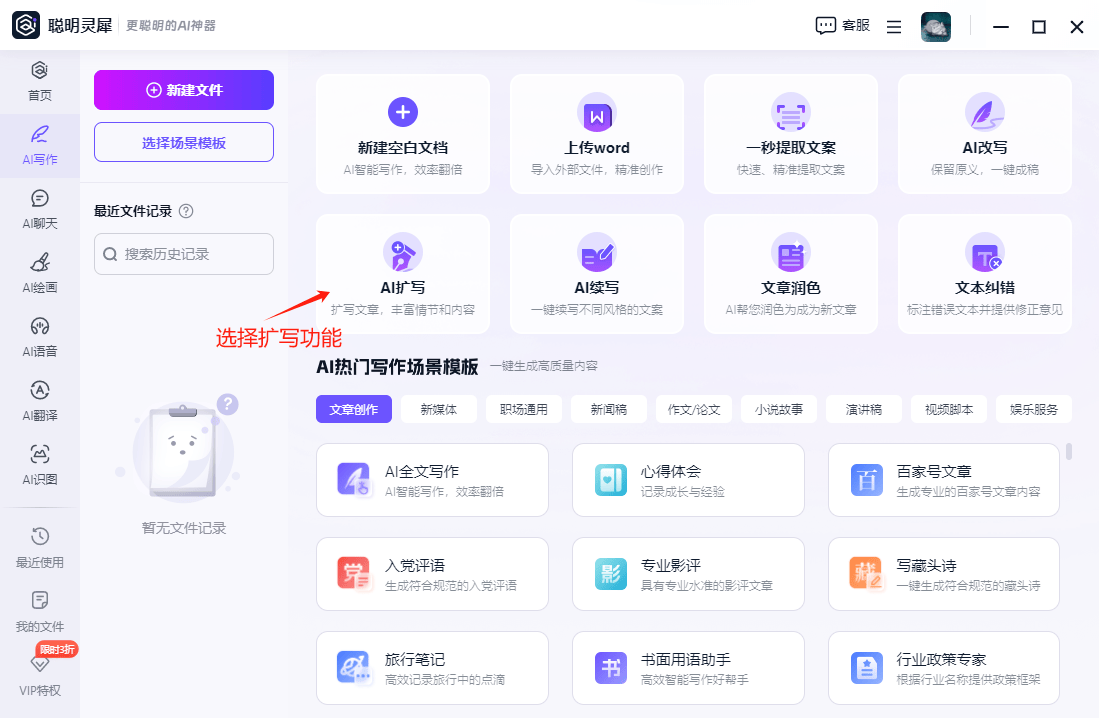Open 我的文件 in sidebar
1099x718 pixels.
(x=40, y=612)
